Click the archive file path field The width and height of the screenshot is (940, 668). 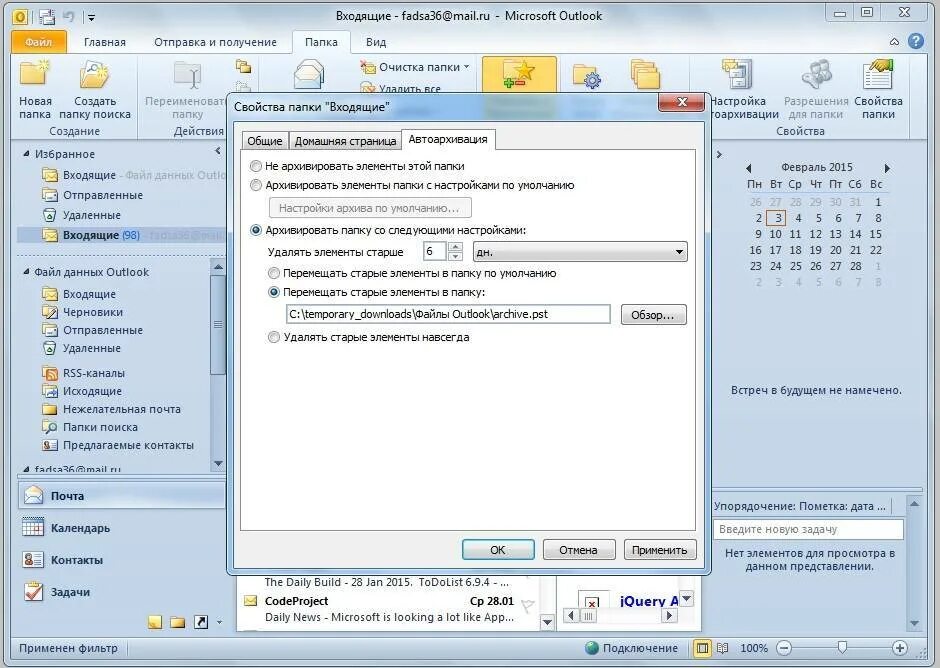(x=448, y=314)
